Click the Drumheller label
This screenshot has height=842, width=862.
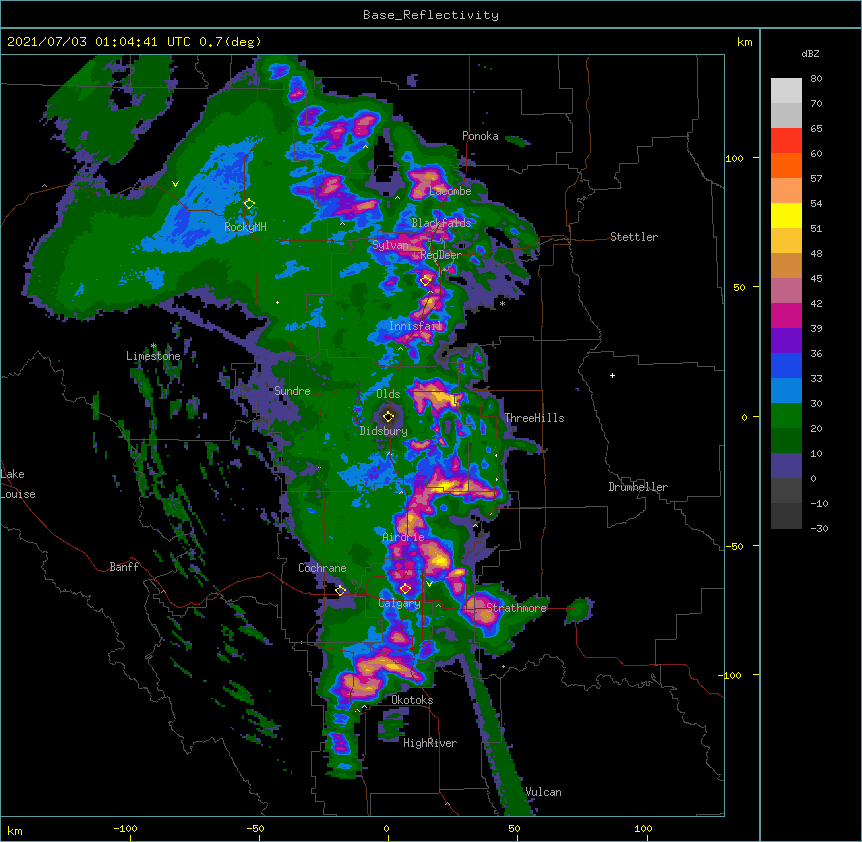(638, 487)
